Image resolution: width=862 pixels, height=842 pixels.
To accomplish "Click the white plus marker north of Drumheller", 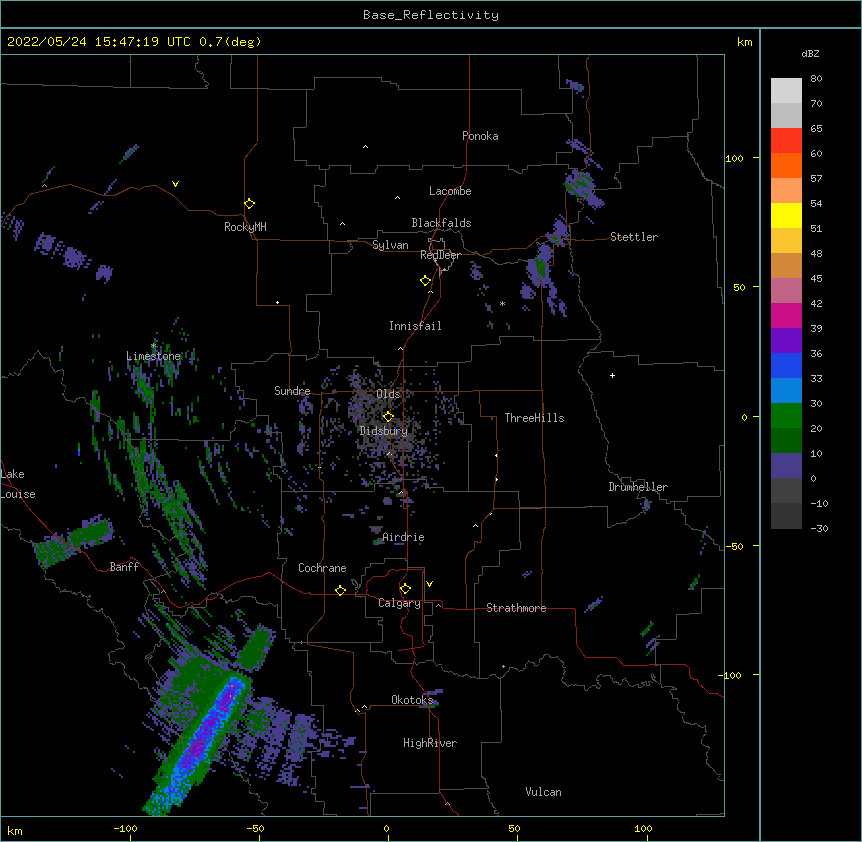I will point(612,375).
